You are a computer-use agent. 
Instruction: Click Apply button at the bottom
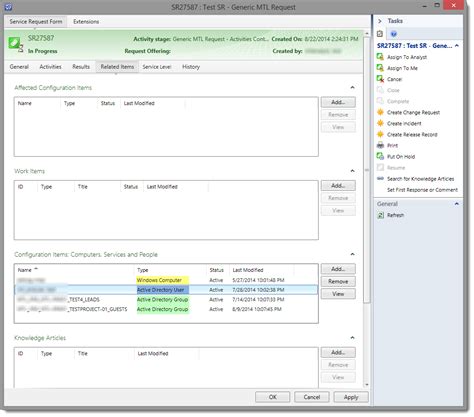351,397
